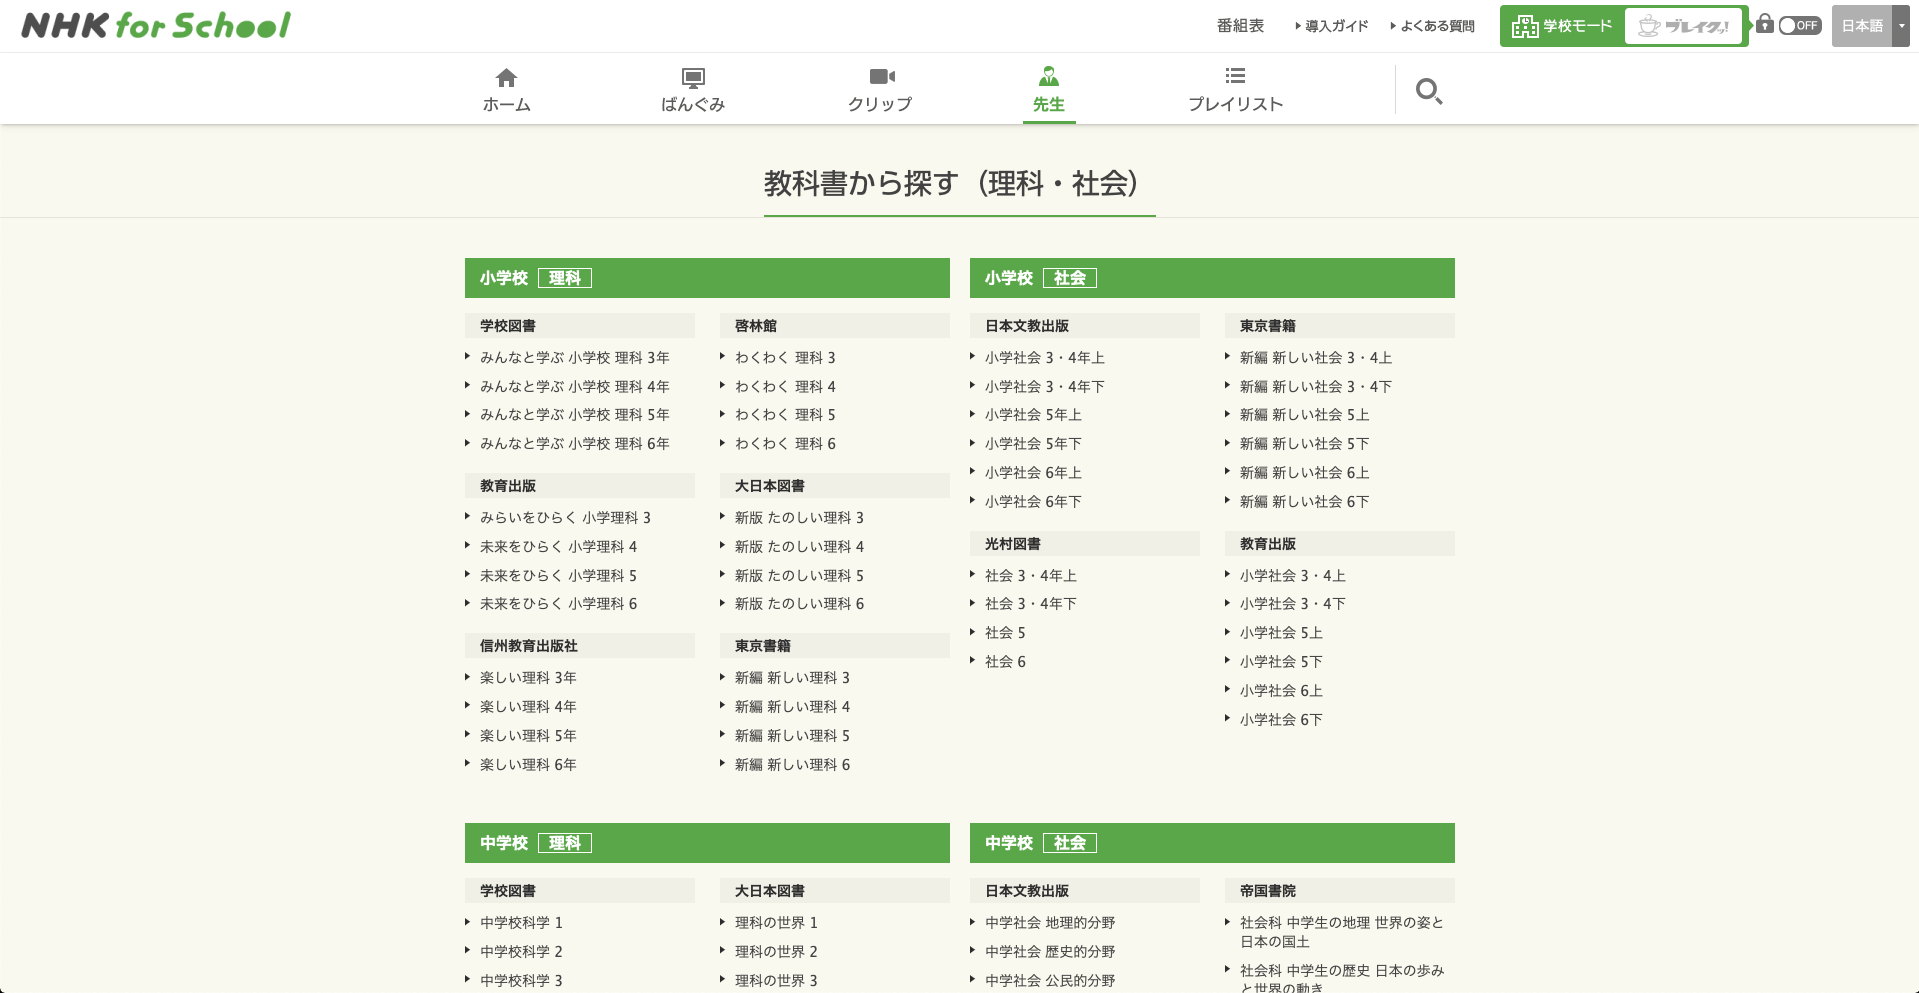Click the NHK for School logo
The height and width of the screenshot is (993, 1919).
[x=156, y=25]
